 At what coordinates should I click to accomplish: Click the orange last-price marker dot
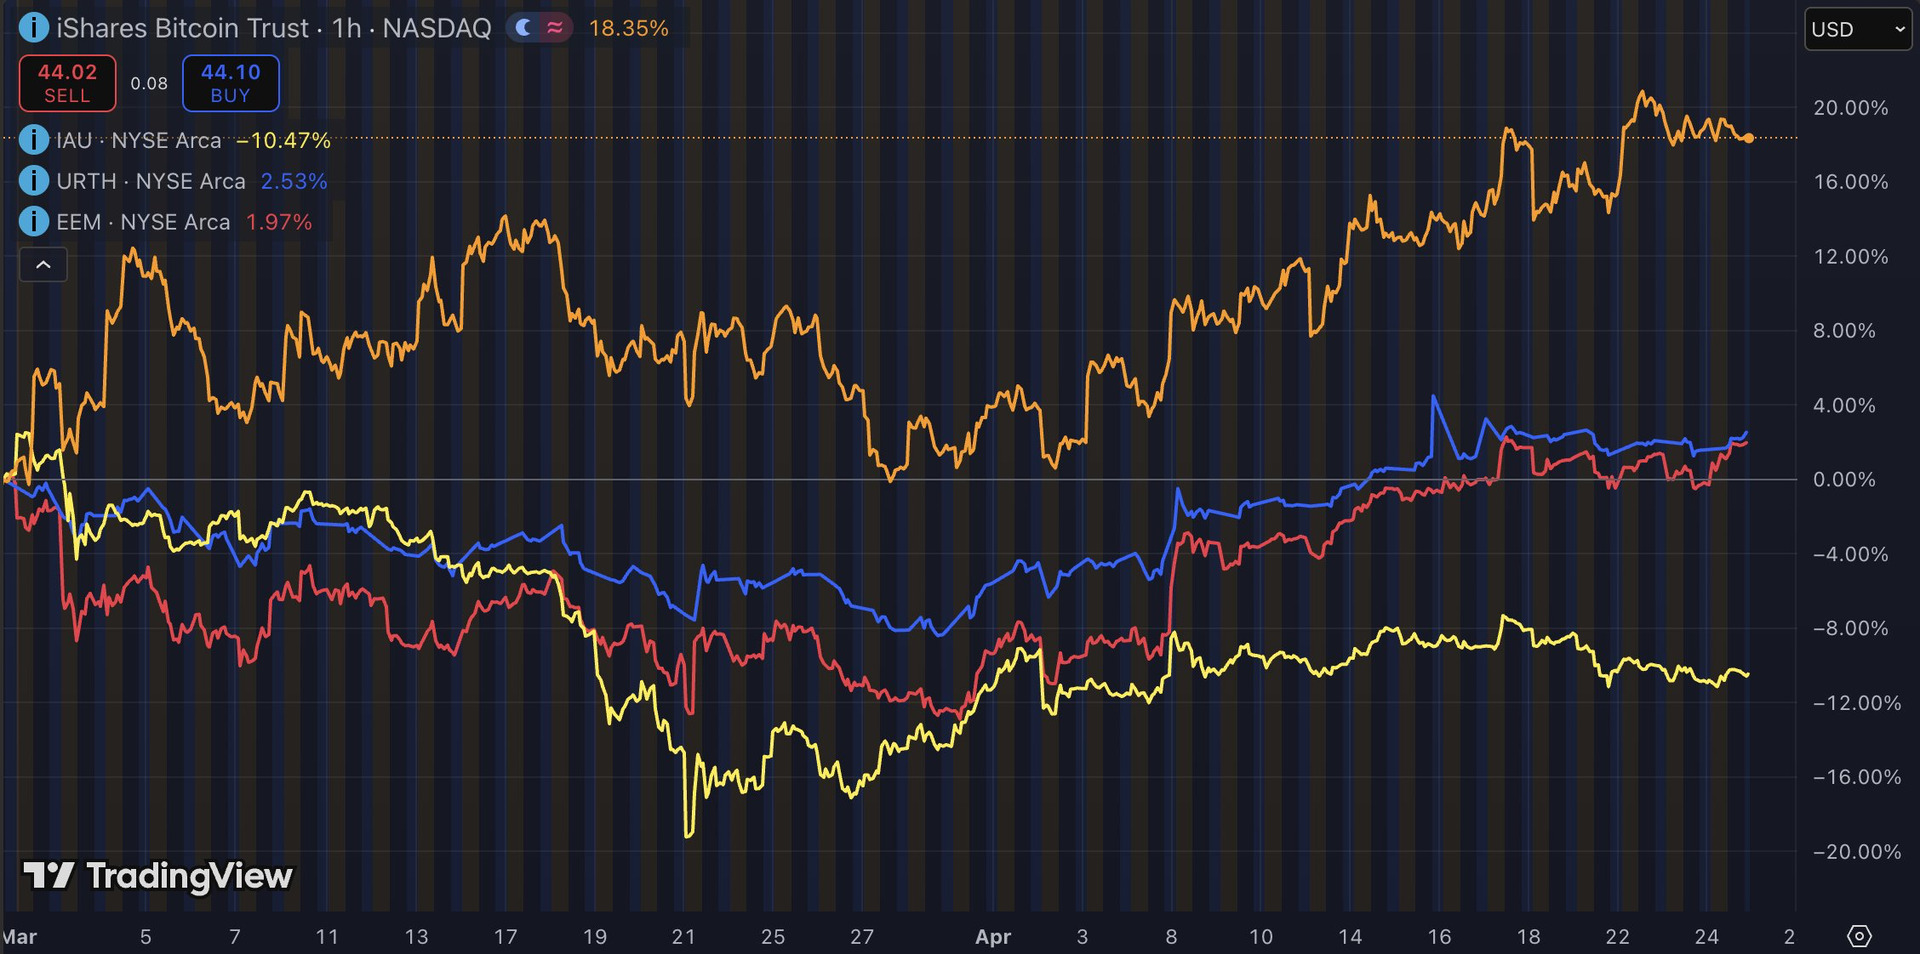[x=1748, y=138]
